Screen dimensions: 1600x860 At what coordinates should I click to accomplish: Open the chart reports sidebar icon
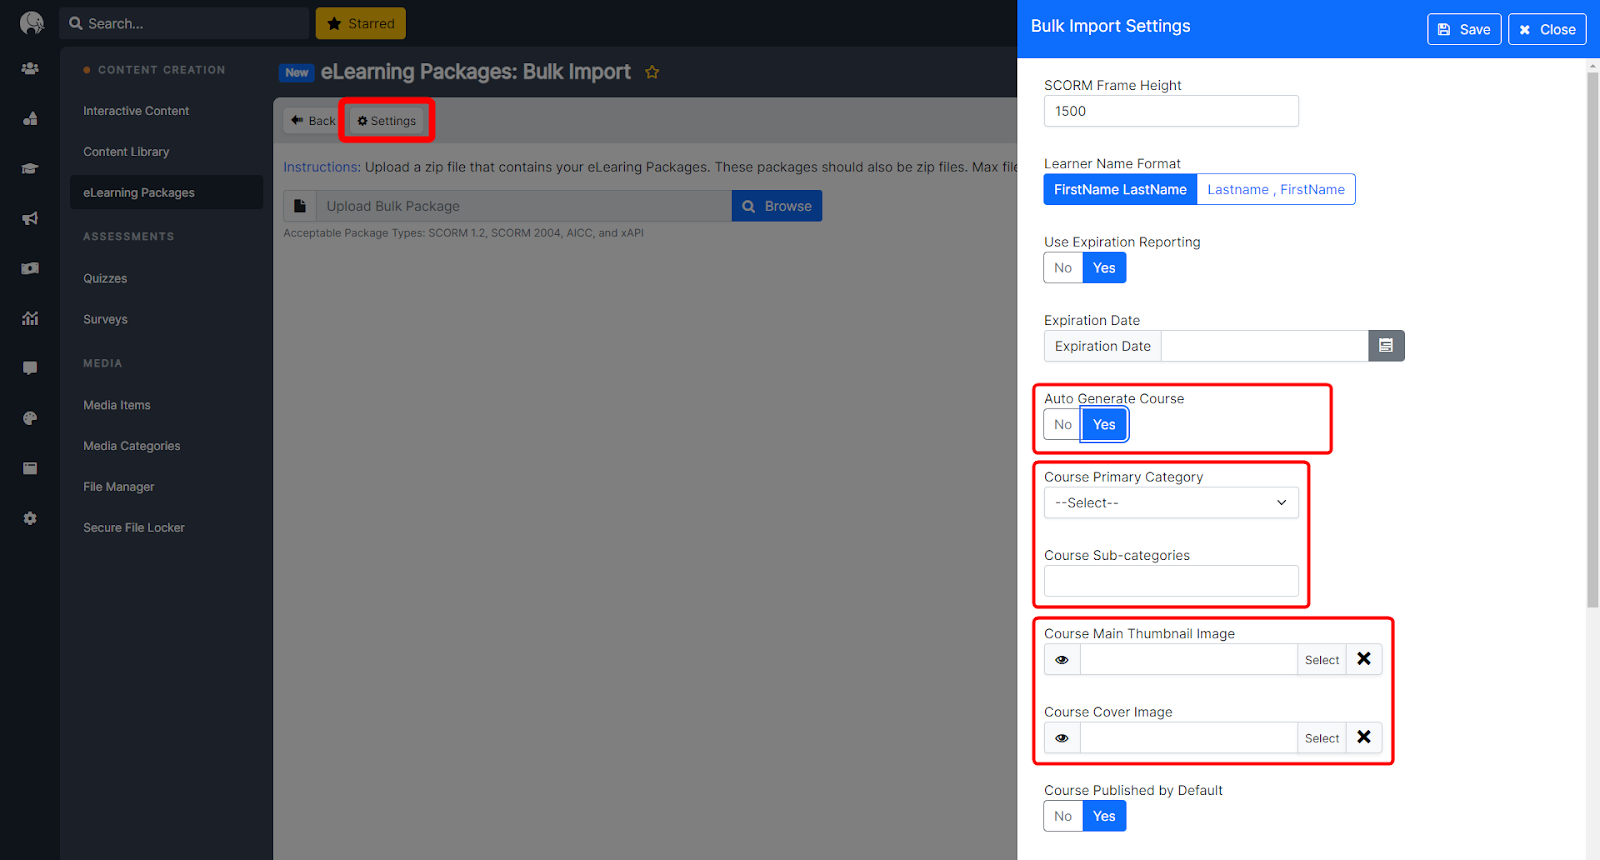30,318
